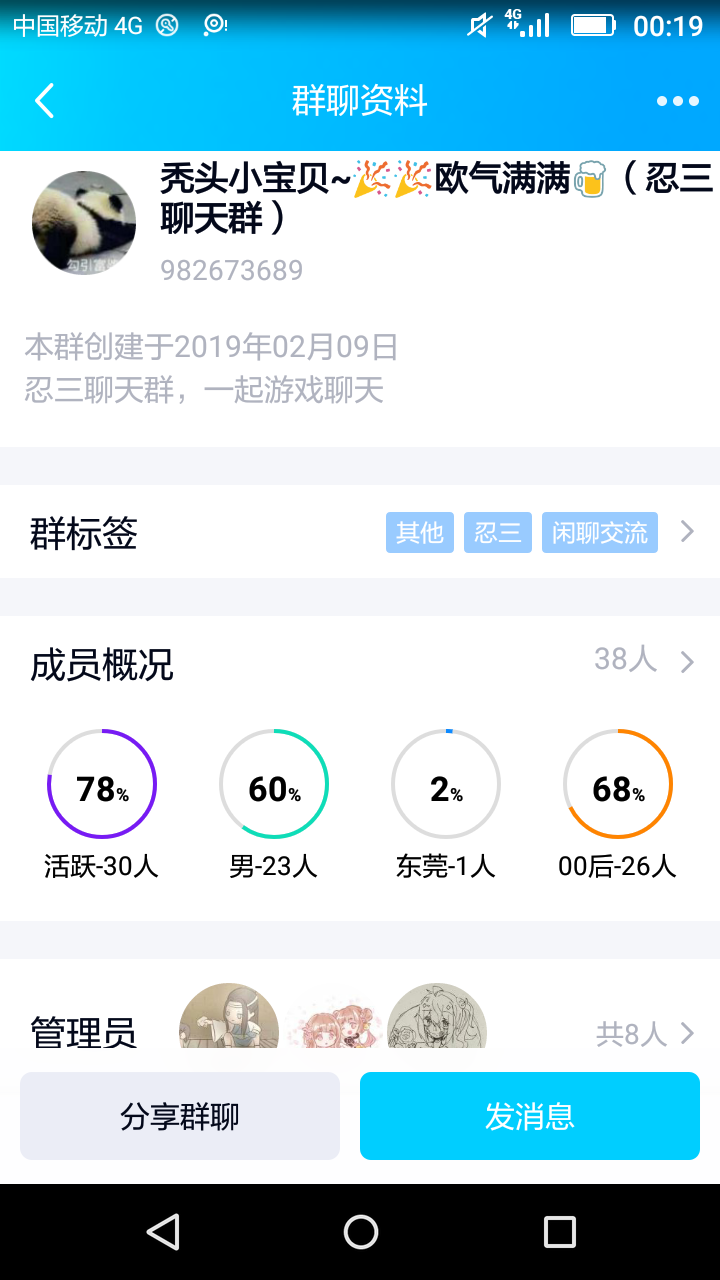The height and width of the screenshot is (1280, 720).
Task: Tap the recent apps square button
Action: 559,1232
